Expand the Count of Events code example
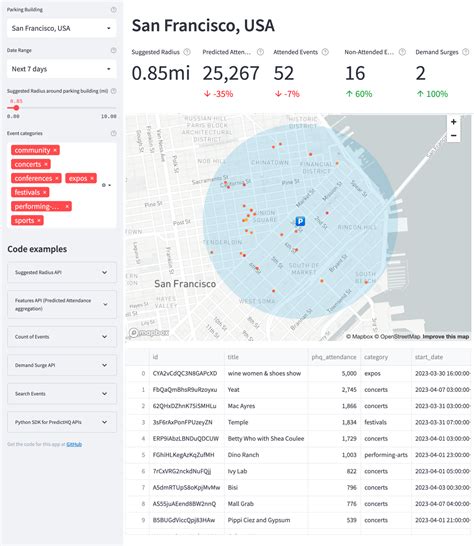474x546 pixels. click(x=62, y=337)
